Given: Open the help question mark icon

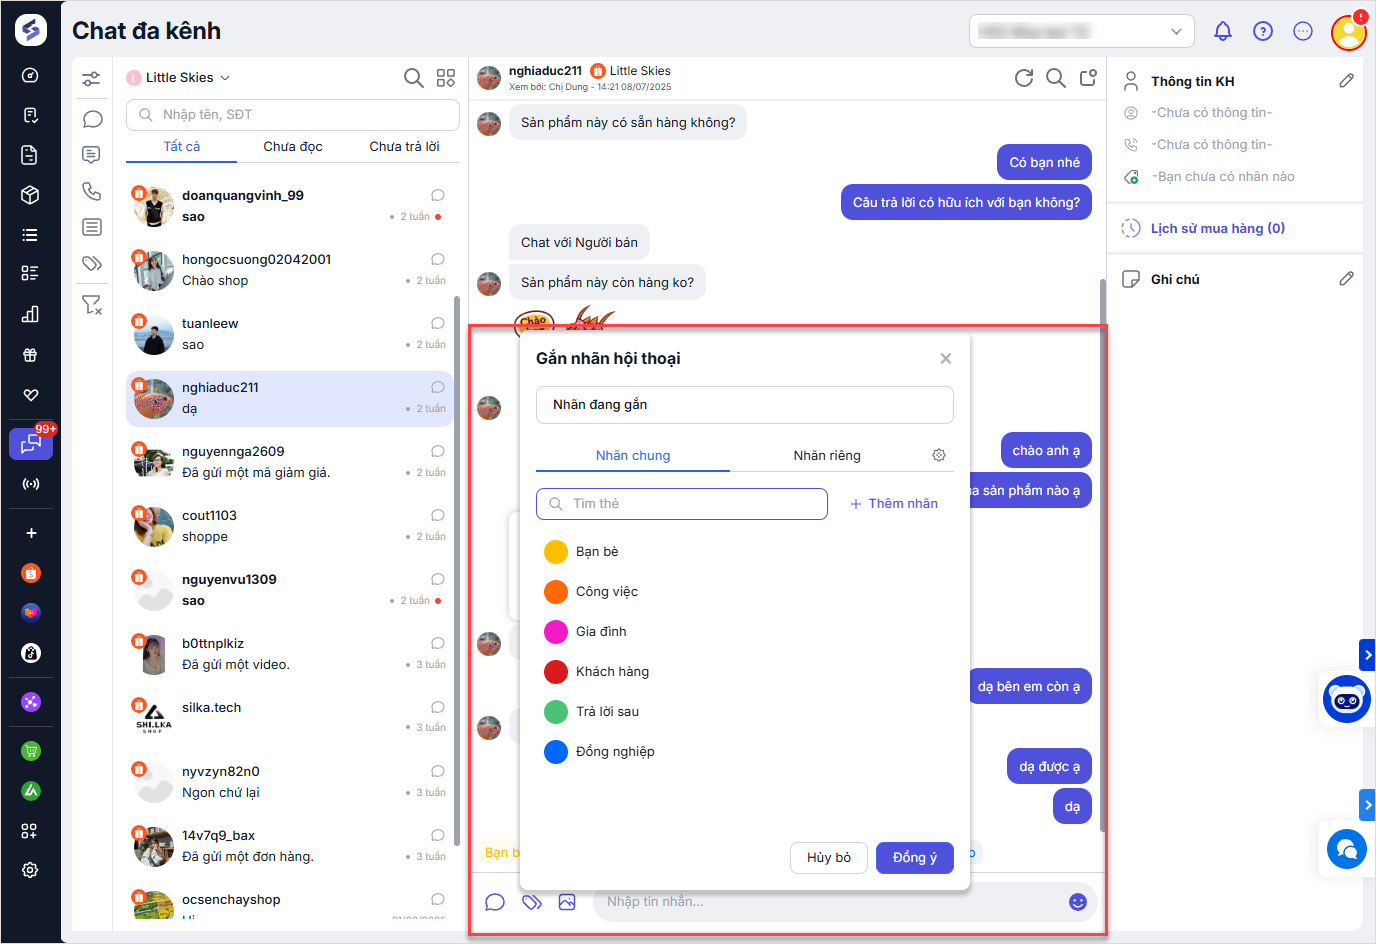Looking at the screenshot, I should [x=1263, y=31].
